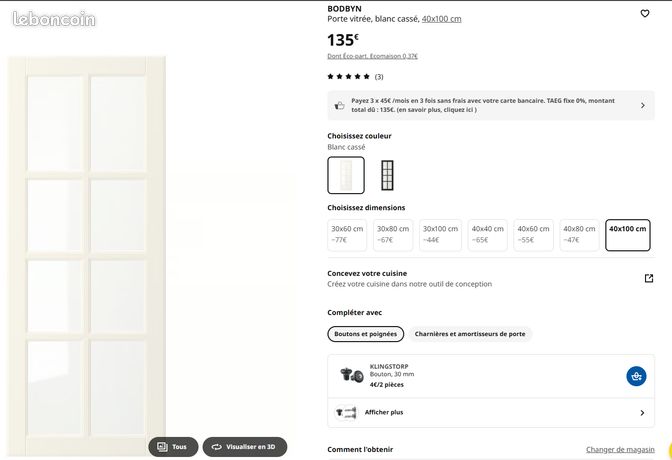Click hinge icon beside Afficher plus

click(346, 412)
